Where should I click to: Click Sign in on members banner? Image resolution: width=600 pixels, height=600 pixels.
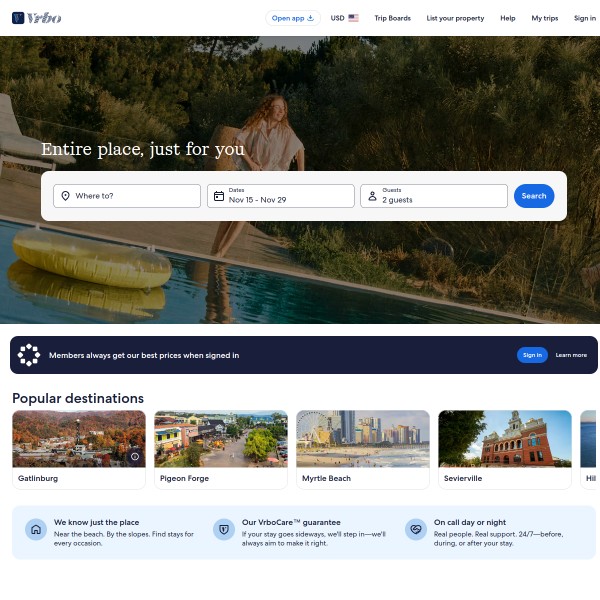point(532,355)
